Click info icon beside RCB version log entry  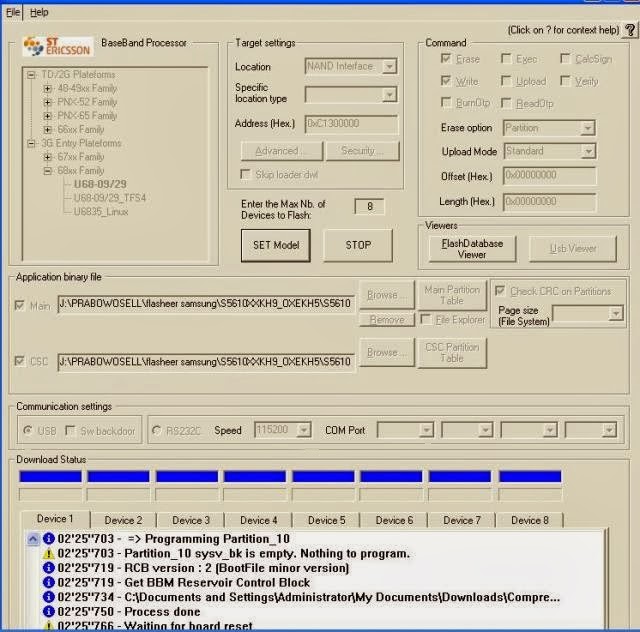[x=49, y=568]
